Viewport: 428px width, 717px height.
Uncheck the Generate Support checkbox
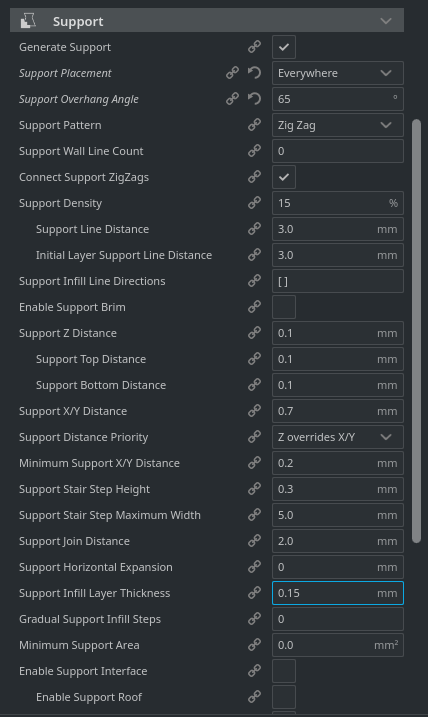click(284, 47)
